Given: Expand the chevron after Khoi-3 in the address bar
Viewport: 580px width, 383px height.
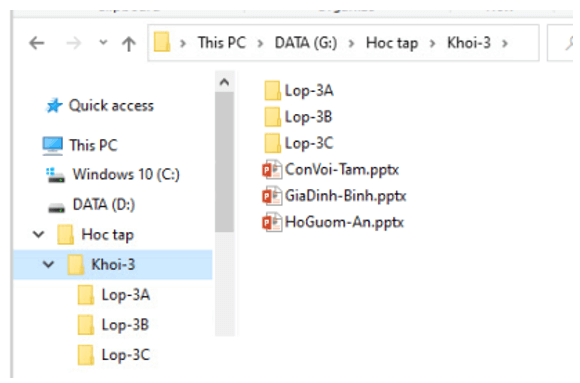Looking at the screenshot, I should (x=505, y=44).
